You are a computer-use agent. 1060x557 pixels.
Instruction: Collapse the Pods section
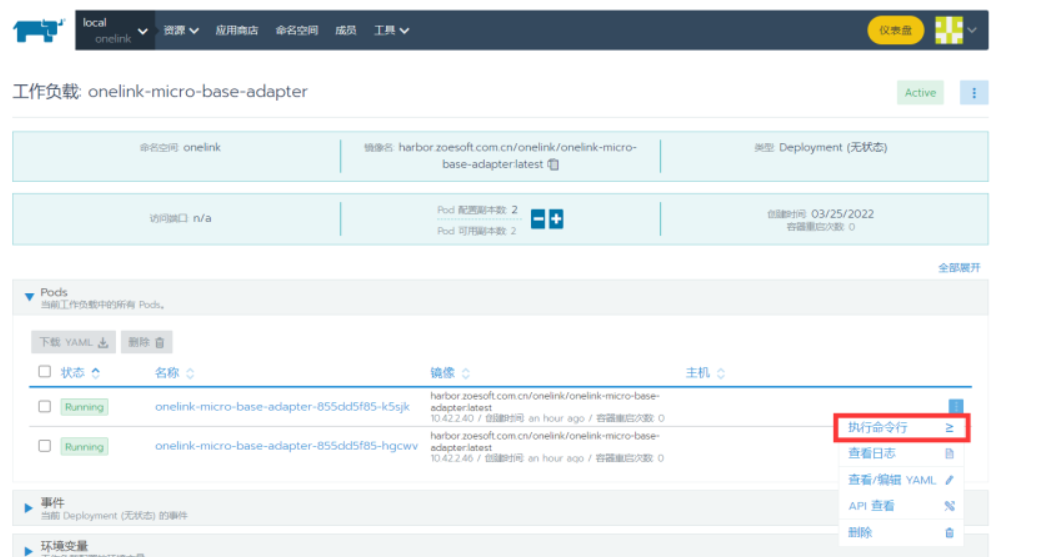pyautogui.click(x=29, y=297)
